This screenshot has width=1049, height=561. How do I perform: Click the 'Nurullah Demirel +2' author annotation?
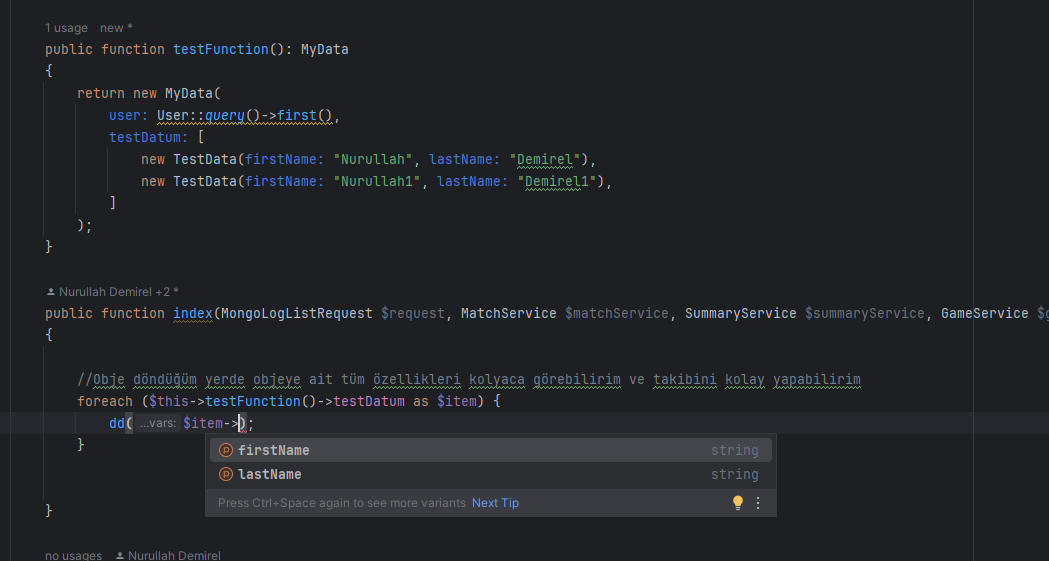tap(112, 292)
